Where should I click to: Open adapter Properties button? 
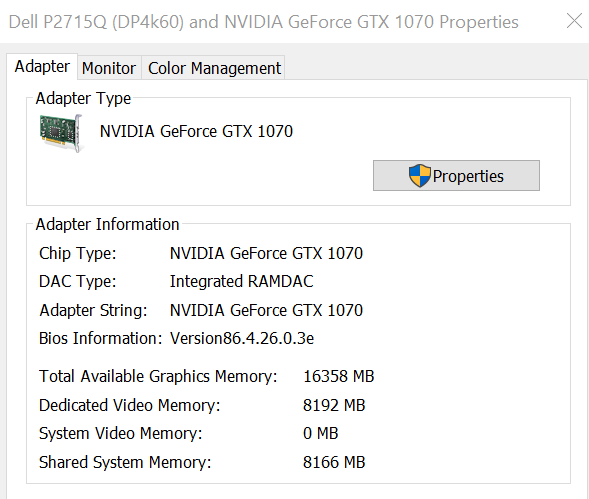pos(456,175)
